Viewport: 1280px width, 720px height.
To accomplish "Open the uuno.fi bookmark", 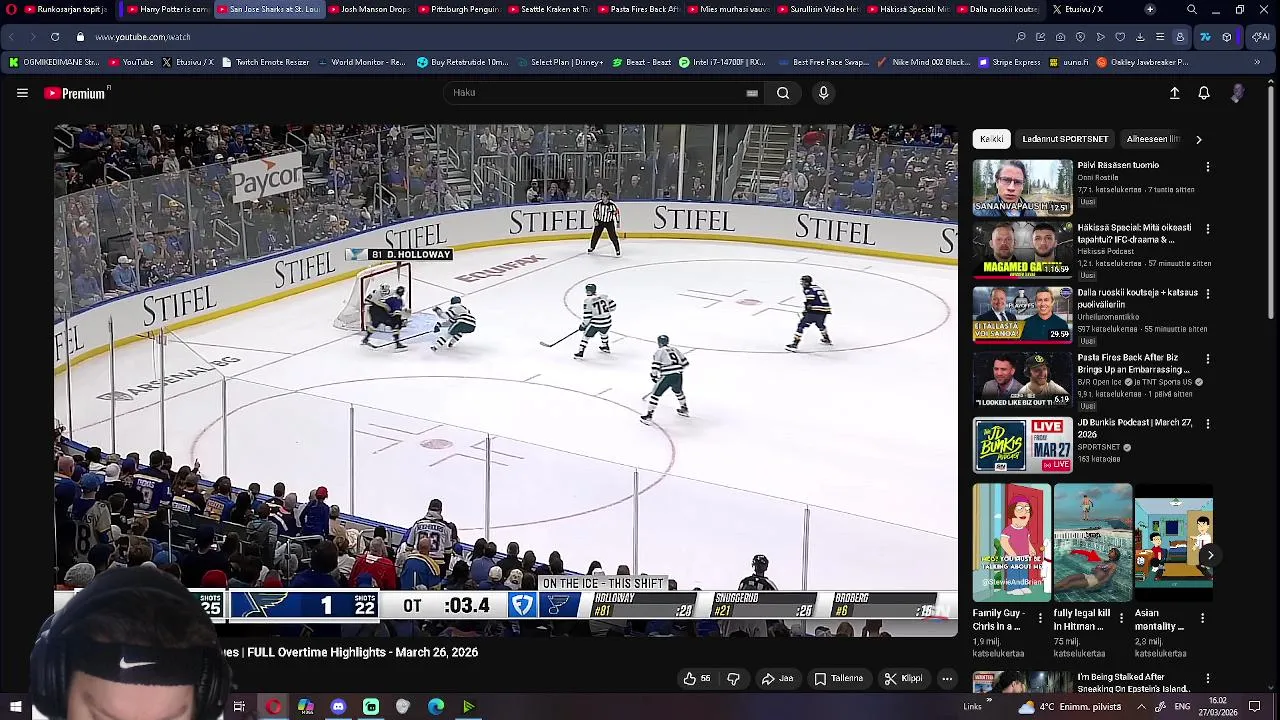I will (1069, 62).
